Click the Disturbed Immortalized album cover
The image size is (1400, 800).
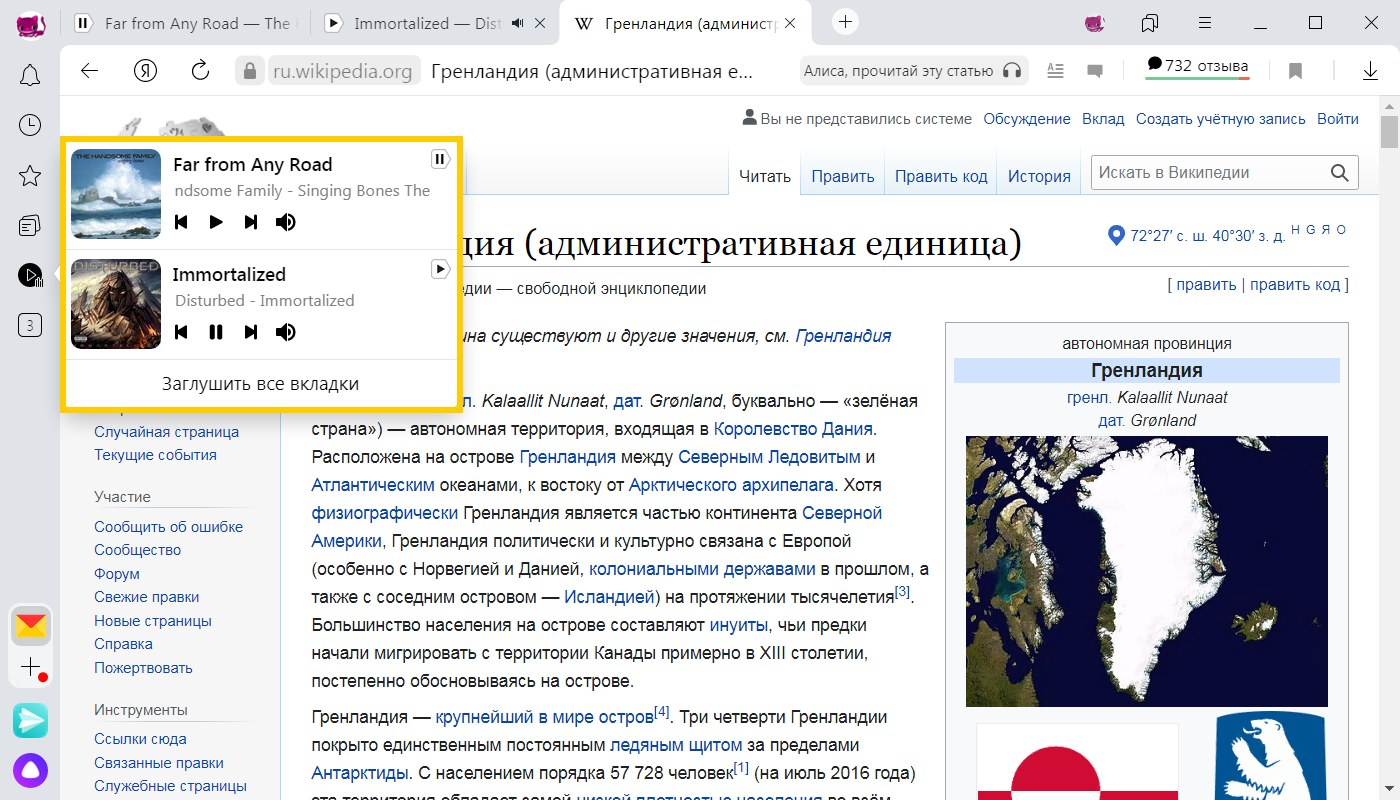click(x=116, y=304)
